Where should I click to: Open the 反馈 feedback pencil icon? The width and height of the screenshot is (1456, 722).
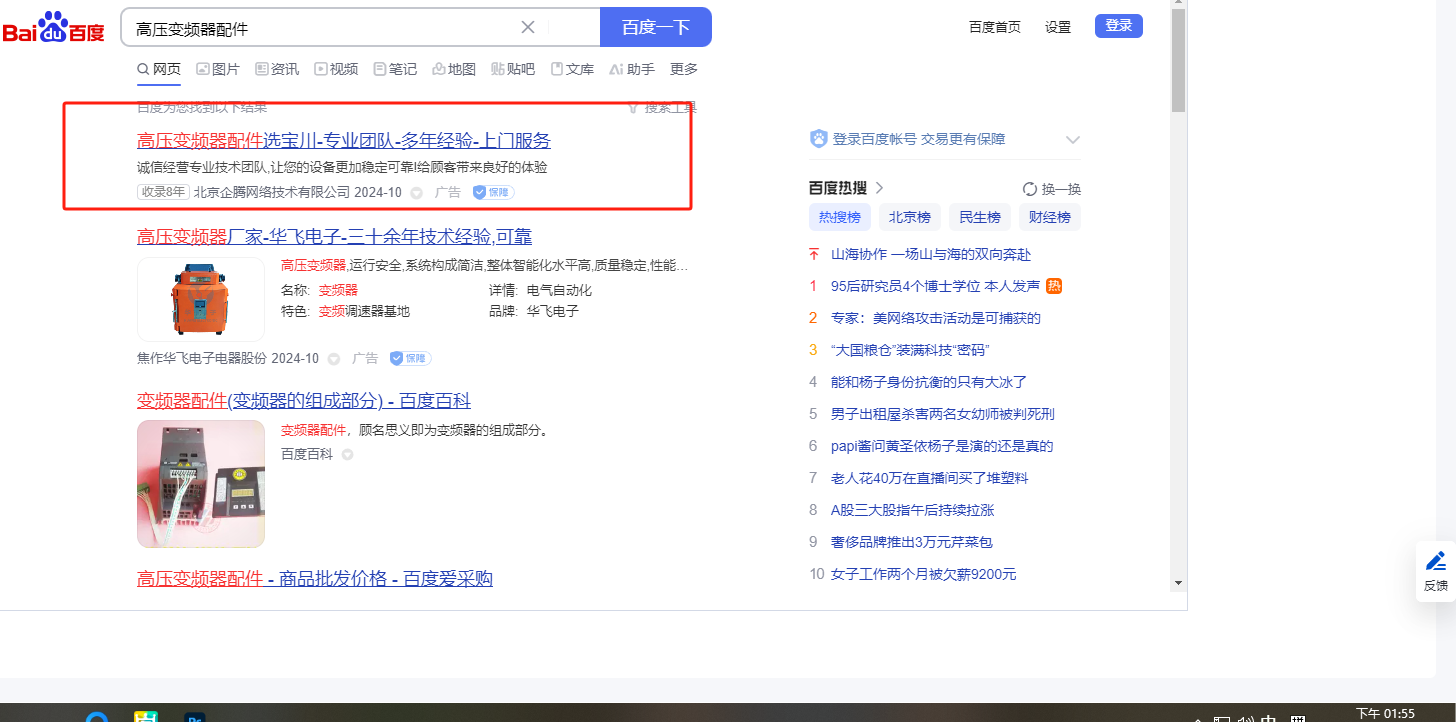[1435, 561]
